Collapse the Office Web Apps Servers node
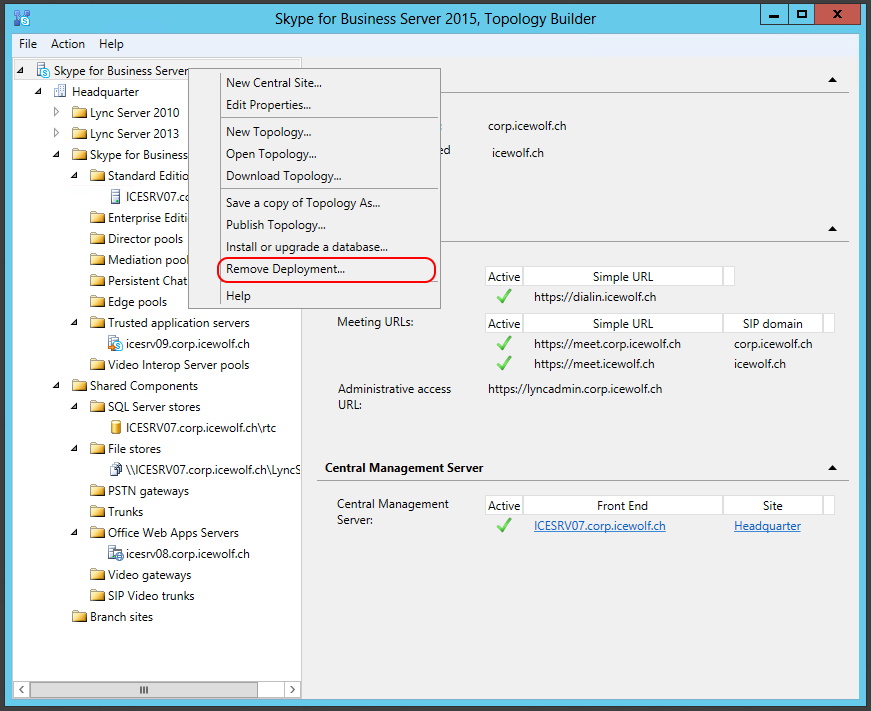The image size is (871, 711). pyautogui.click(x=74, y=533)
